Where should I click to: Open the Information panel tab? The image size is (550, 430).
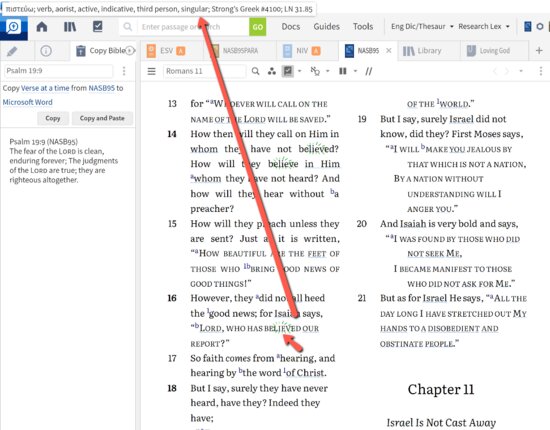46,51
